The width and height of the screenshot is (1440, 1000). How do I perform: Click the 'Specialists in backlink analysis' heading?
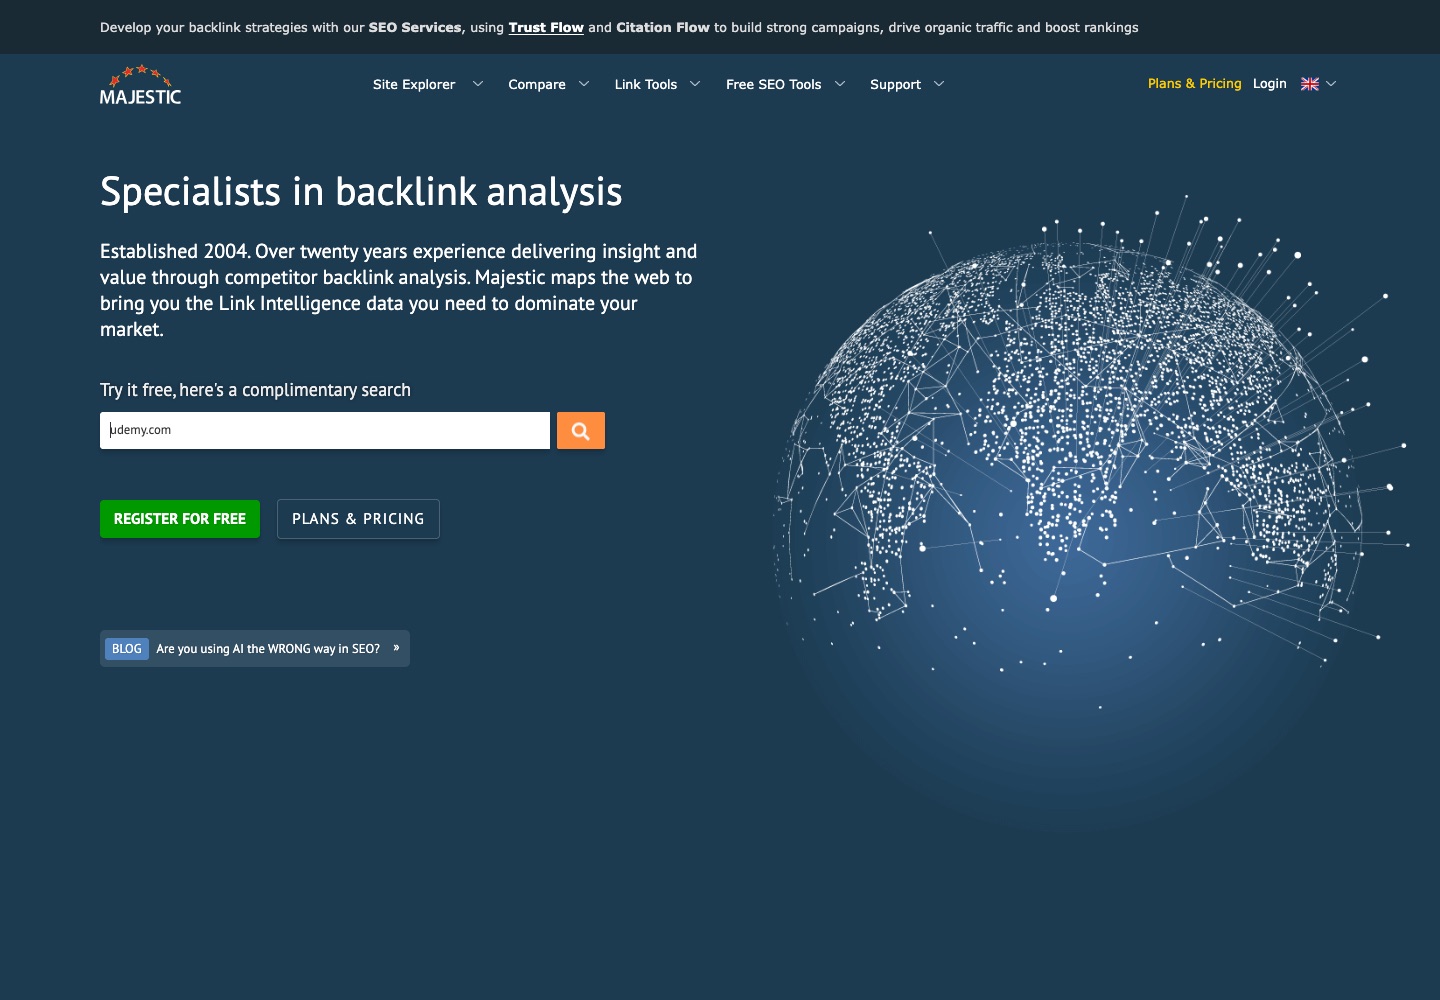(361, 192)
